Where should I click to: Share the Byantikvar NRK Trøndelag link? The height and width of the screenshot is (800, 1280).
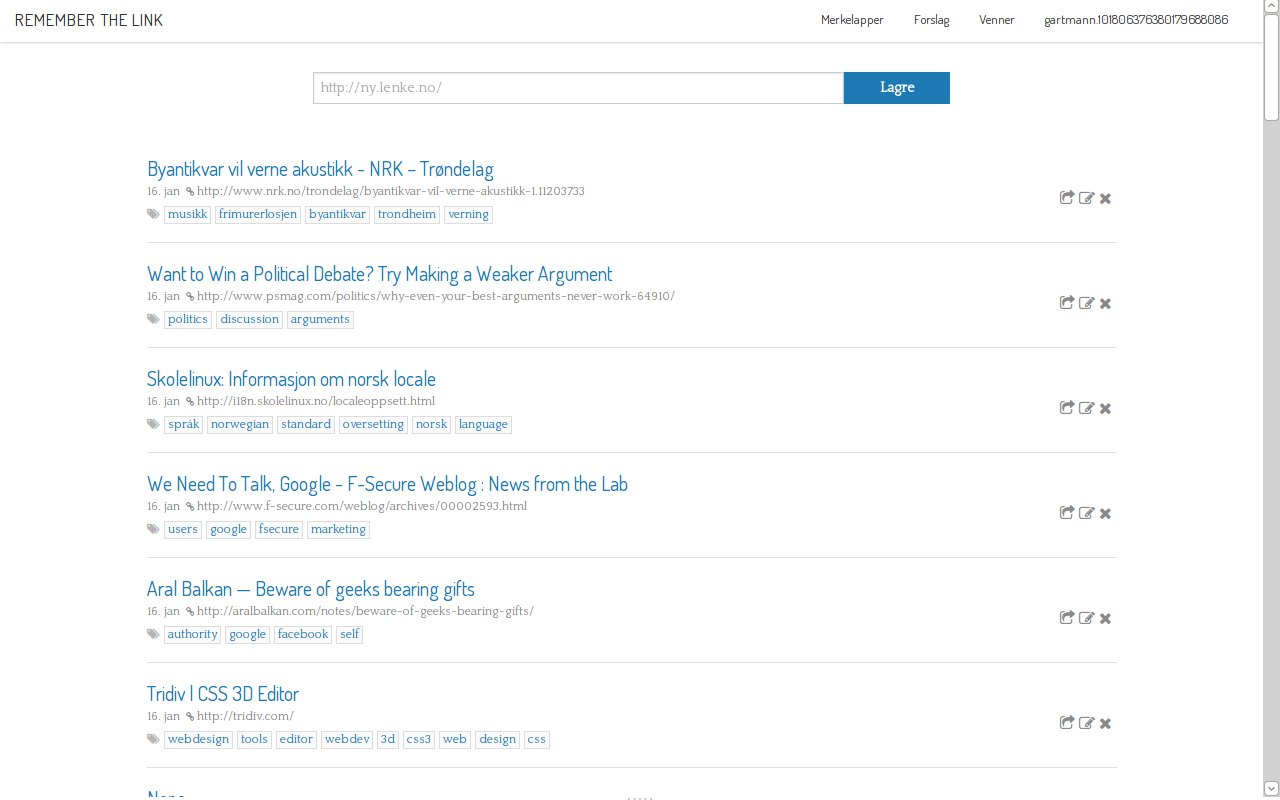pos(1067,198)
